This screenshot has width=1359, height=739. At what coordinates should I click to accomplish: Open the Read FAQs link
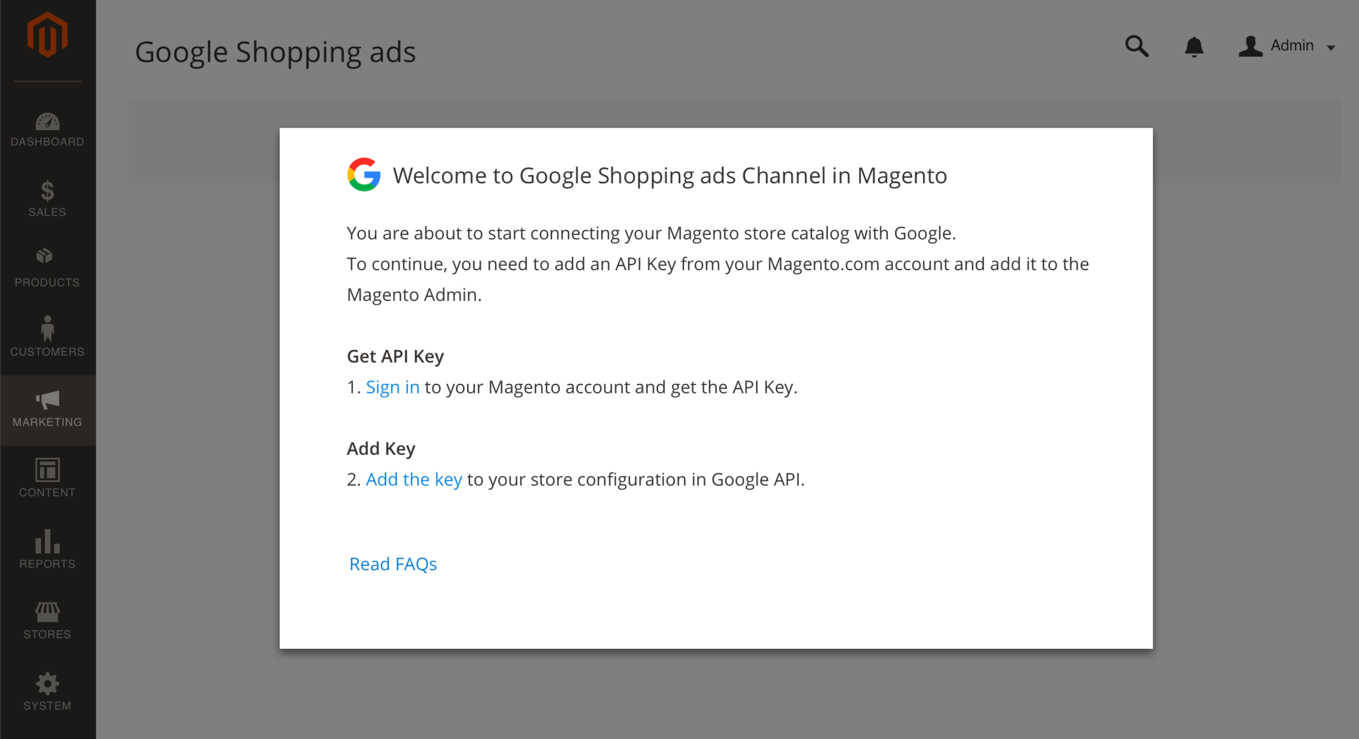pyautogui.click(x=393, y=564)
